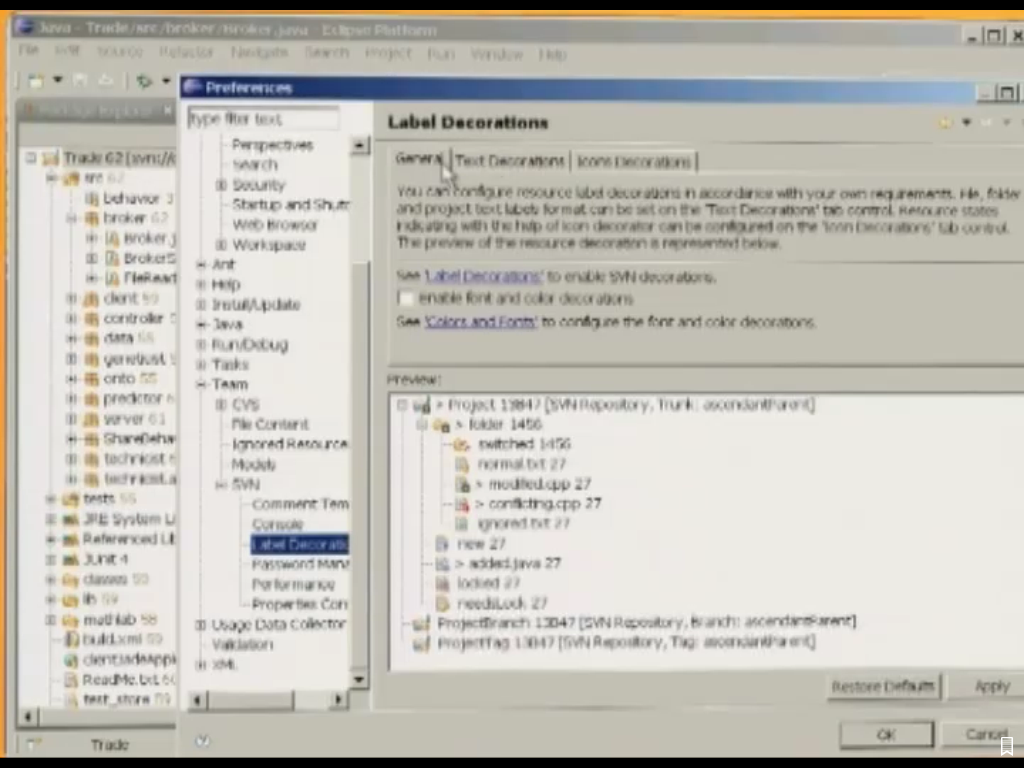
Task: Click the JUnit 4 library icon
Action: tap(70, 560)
